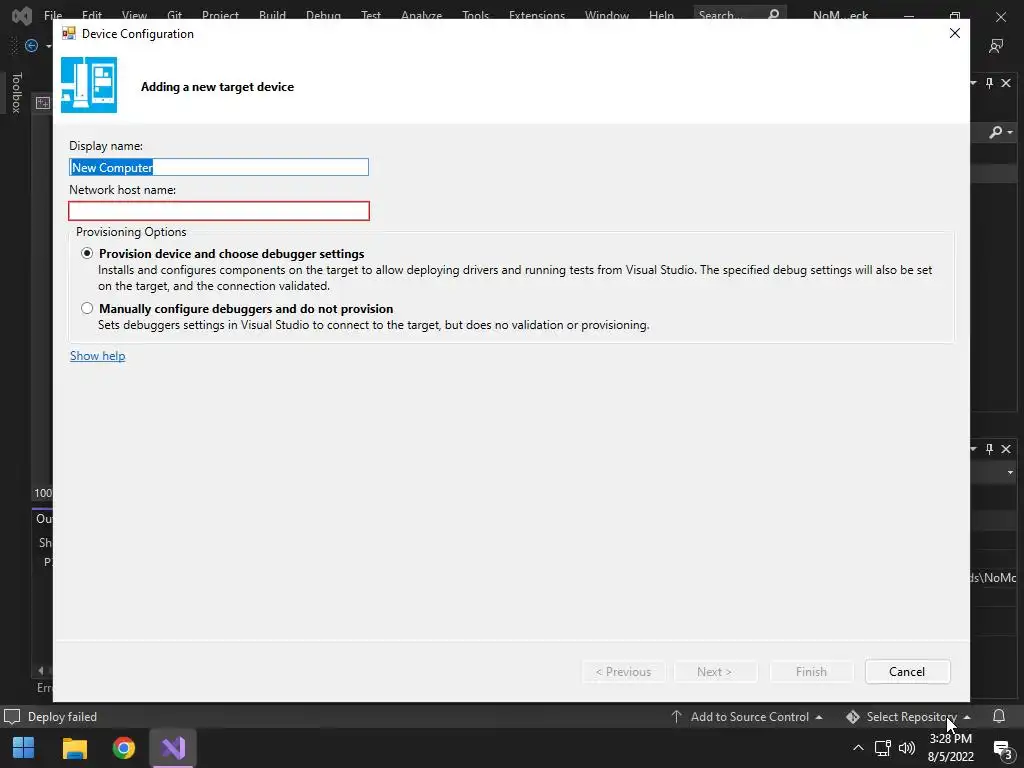This screenshot has height=768, width=1024.
Task: Click the status bar output icon
Action: [12, 716]
